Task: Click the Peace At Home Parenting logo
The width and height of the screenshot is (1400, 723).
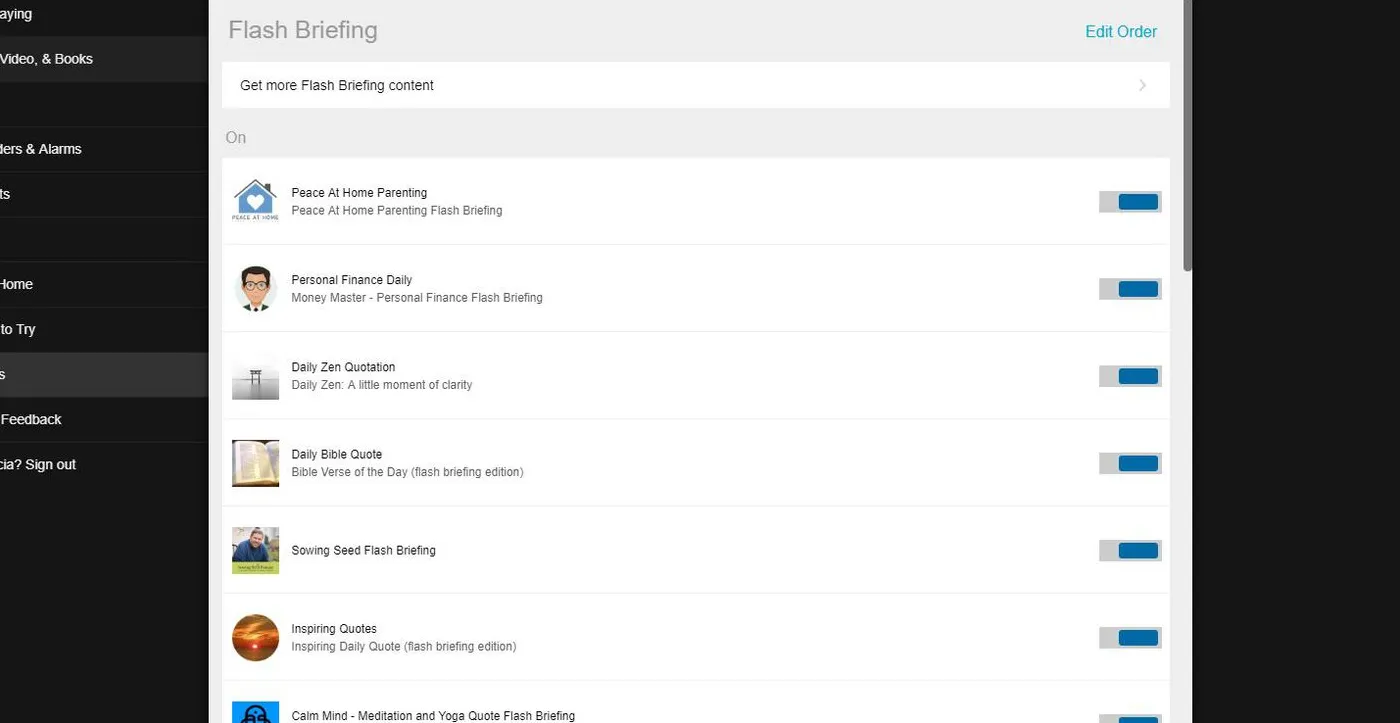Action: pos(255,201)
